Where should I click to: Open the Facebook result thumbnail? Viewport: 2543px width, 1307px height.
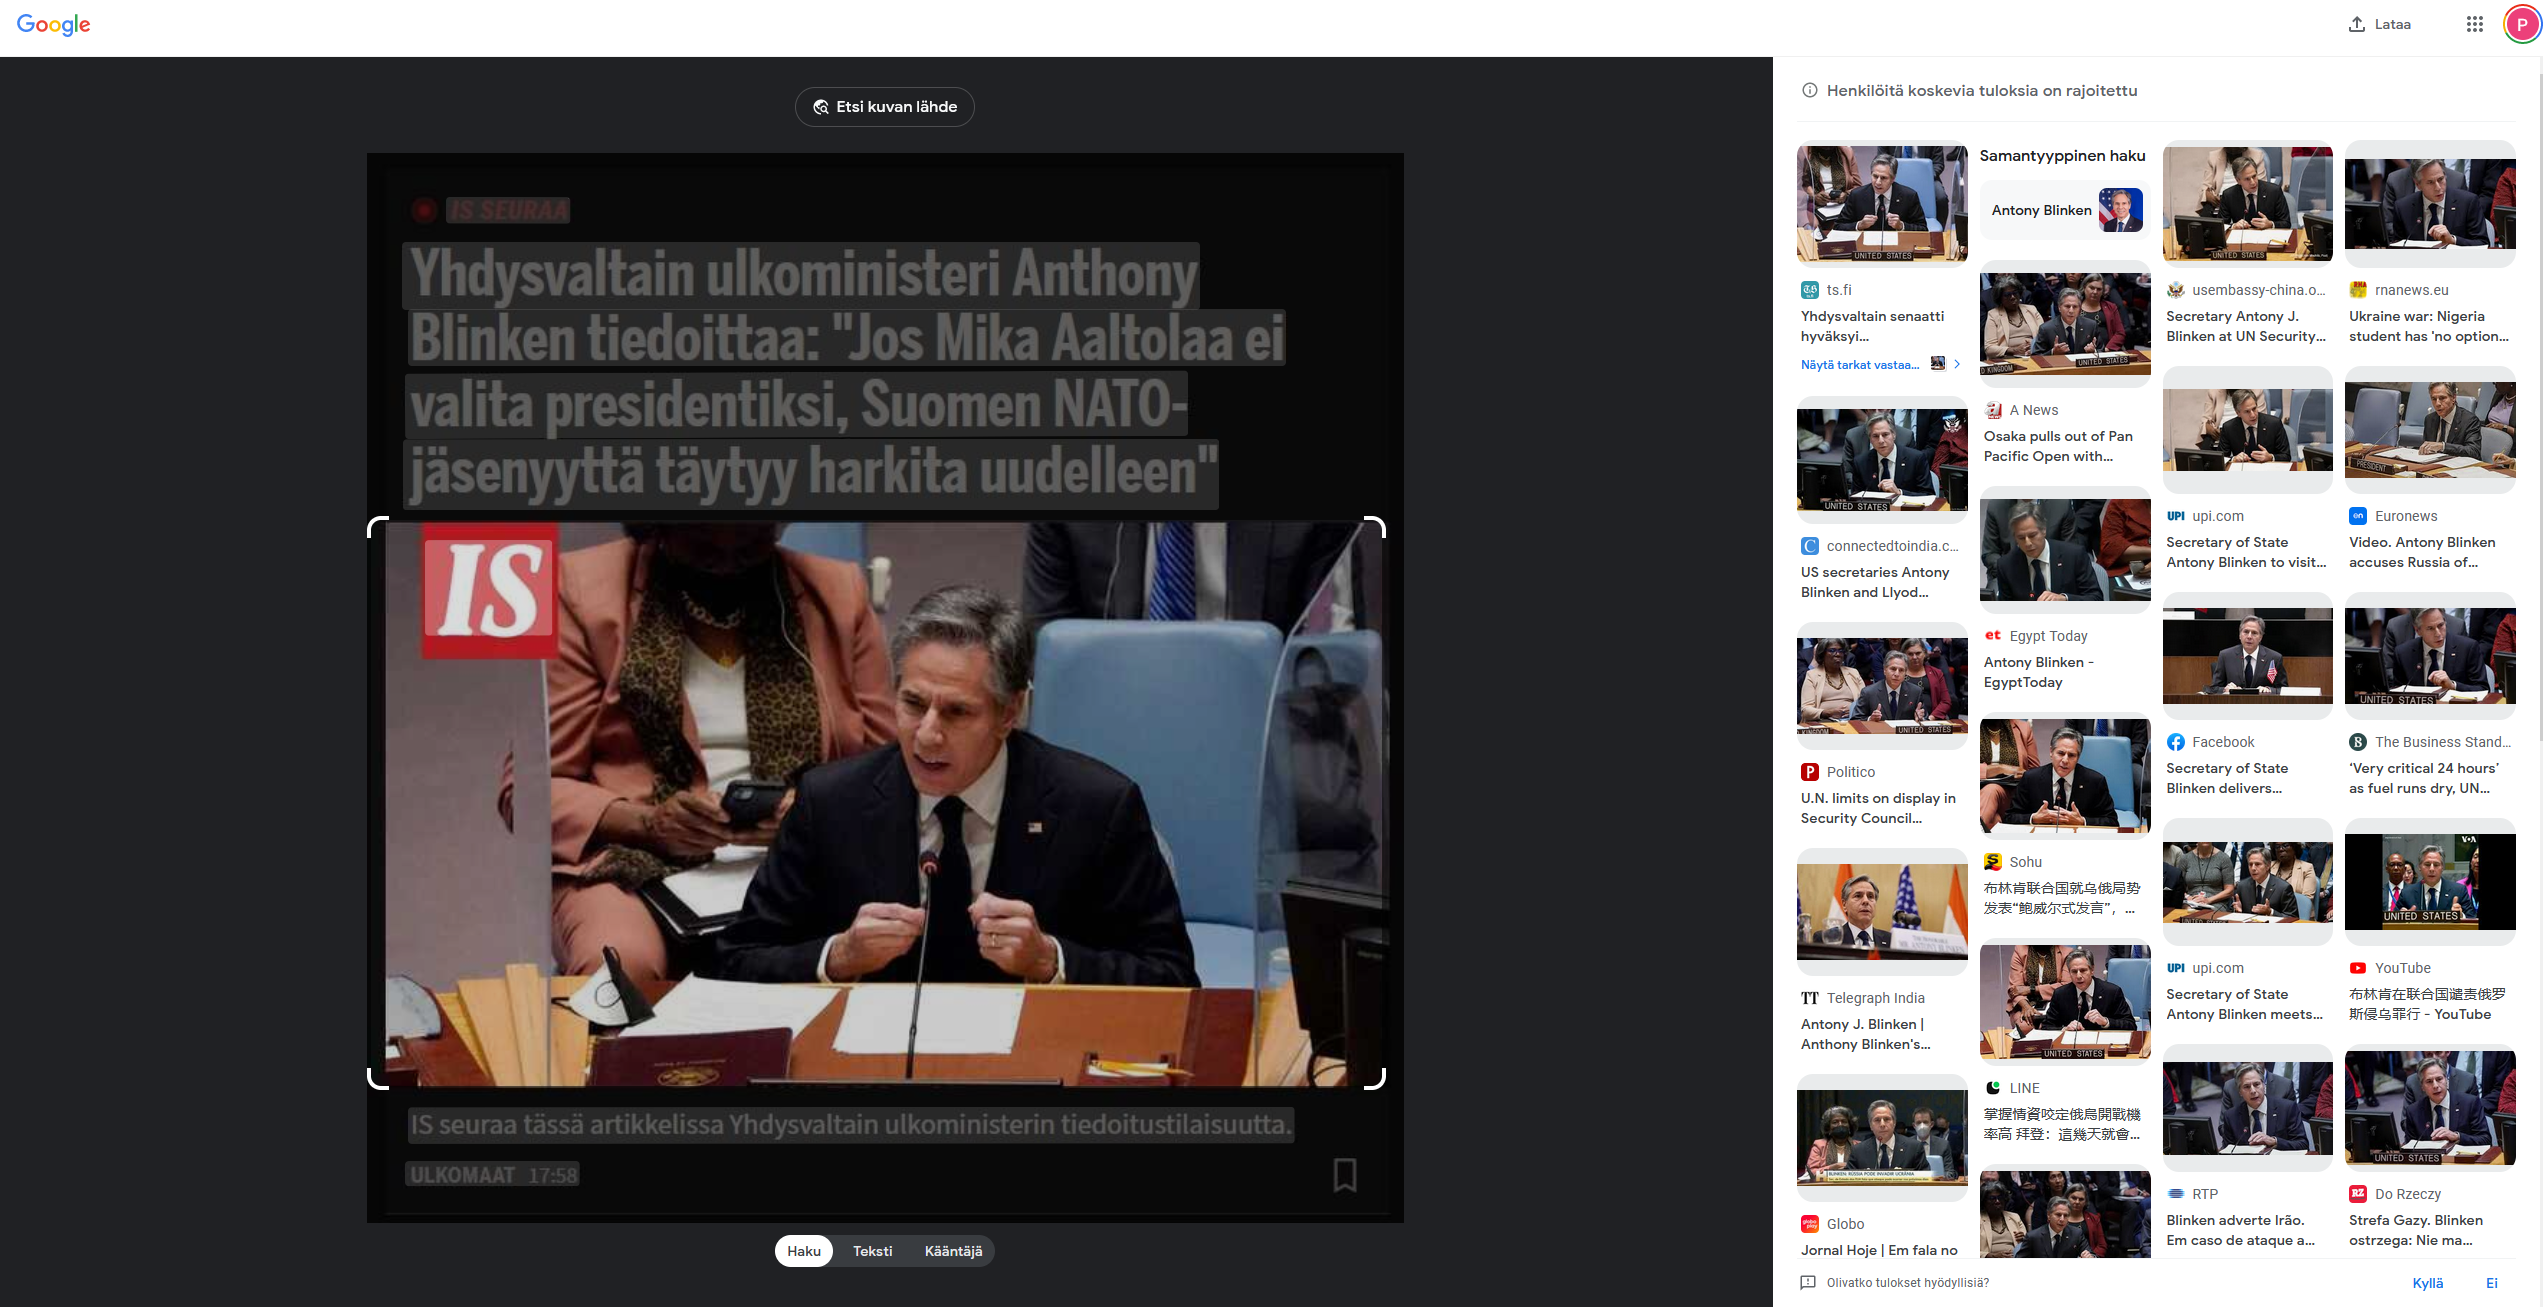2248,656
